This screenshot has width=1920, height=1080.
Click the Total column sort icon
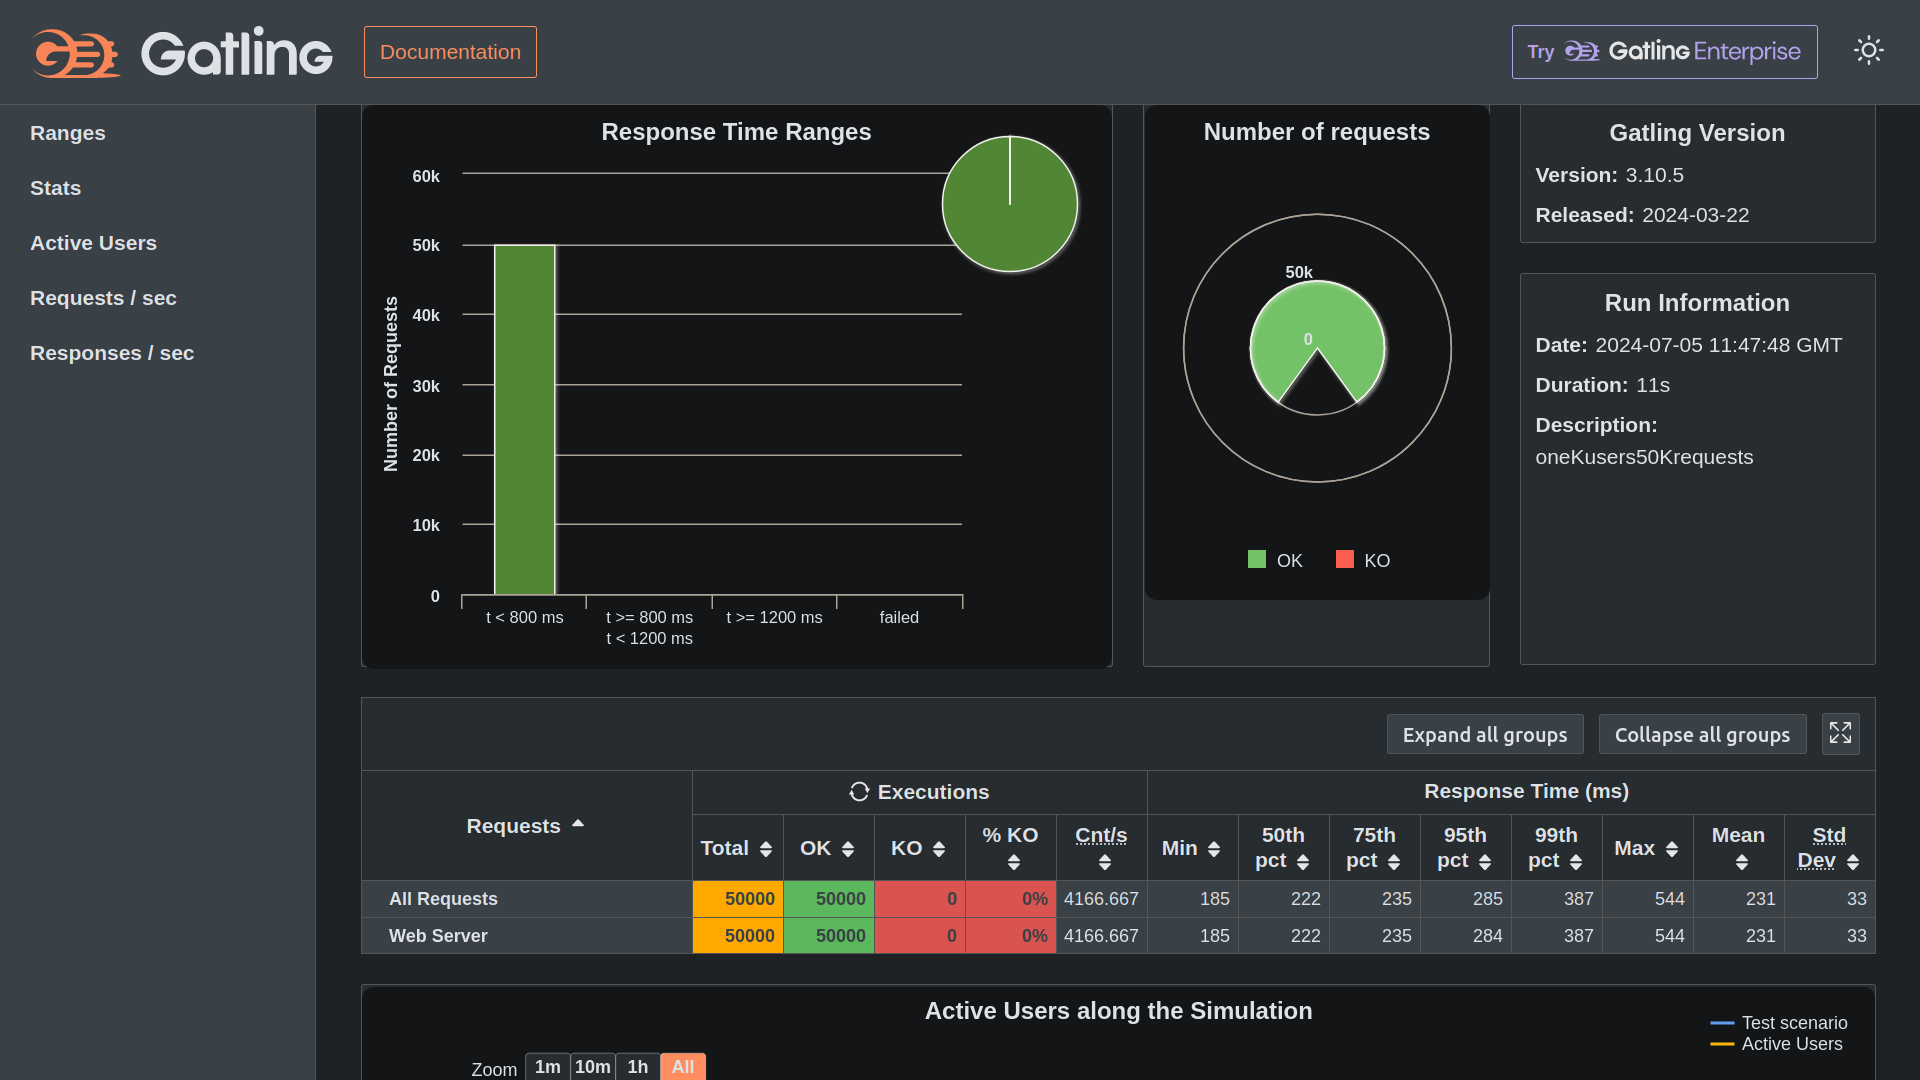click(764, 849)
